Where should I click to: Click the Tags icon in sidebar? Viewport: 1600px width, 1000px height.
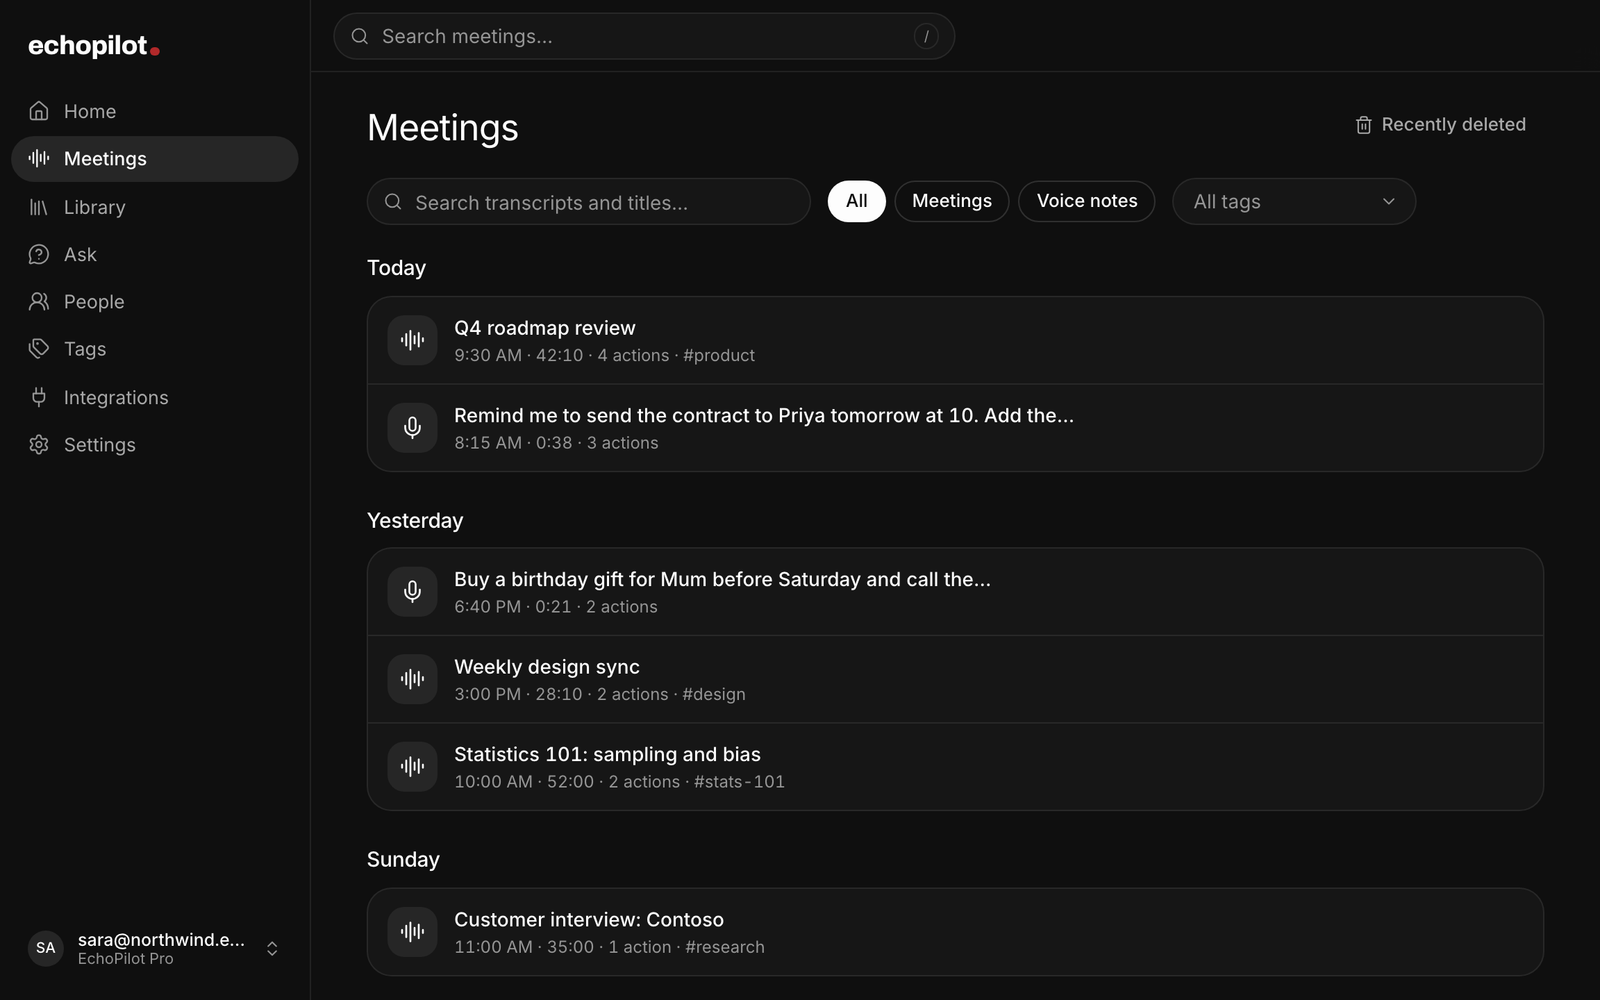(39, 348)
